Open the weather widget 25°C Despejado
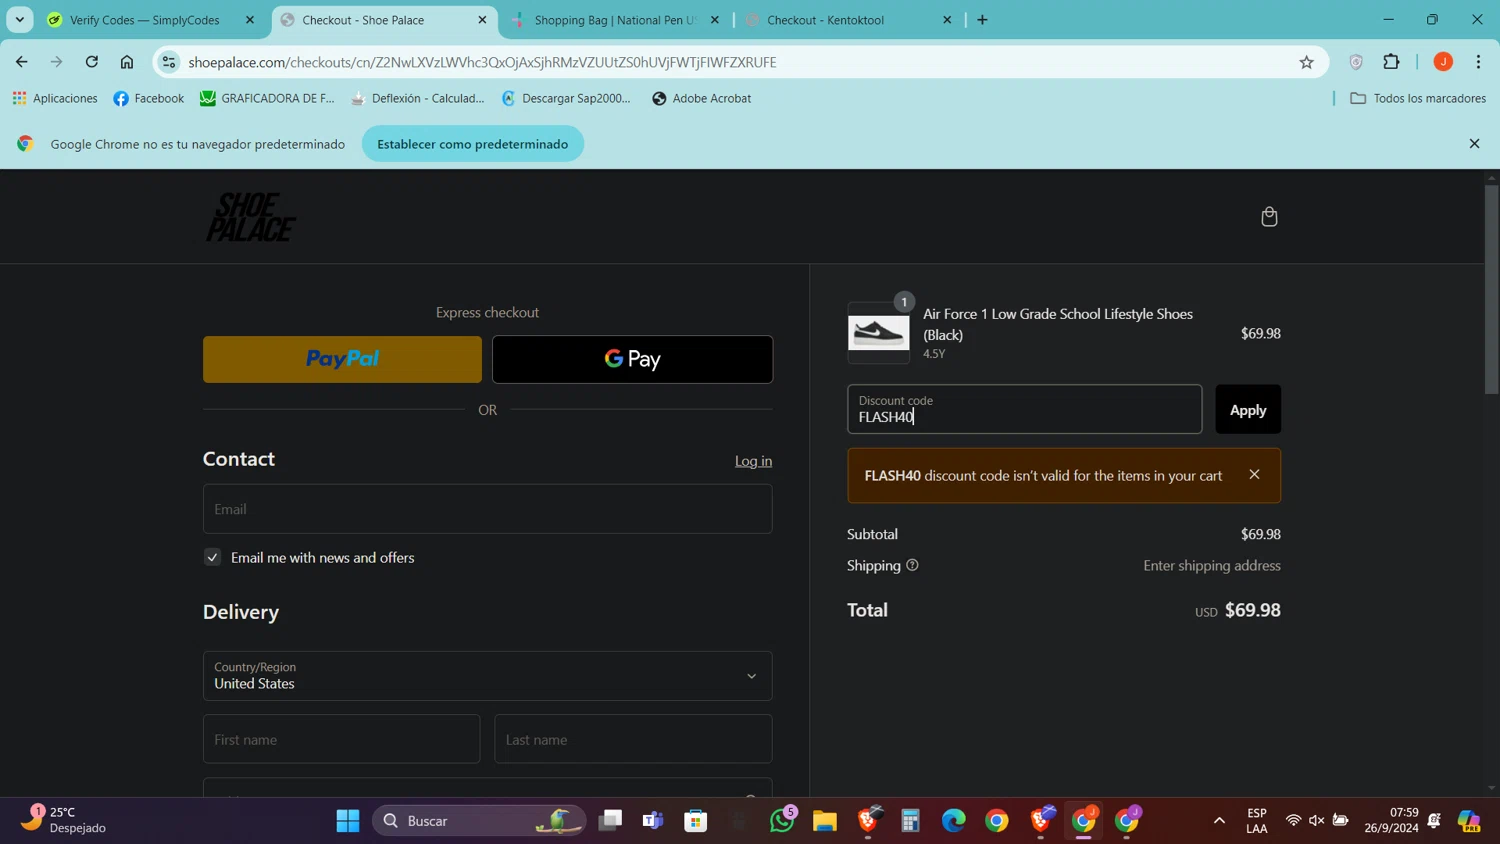Screen dimensions: 1500x844 tap(65, 821)
